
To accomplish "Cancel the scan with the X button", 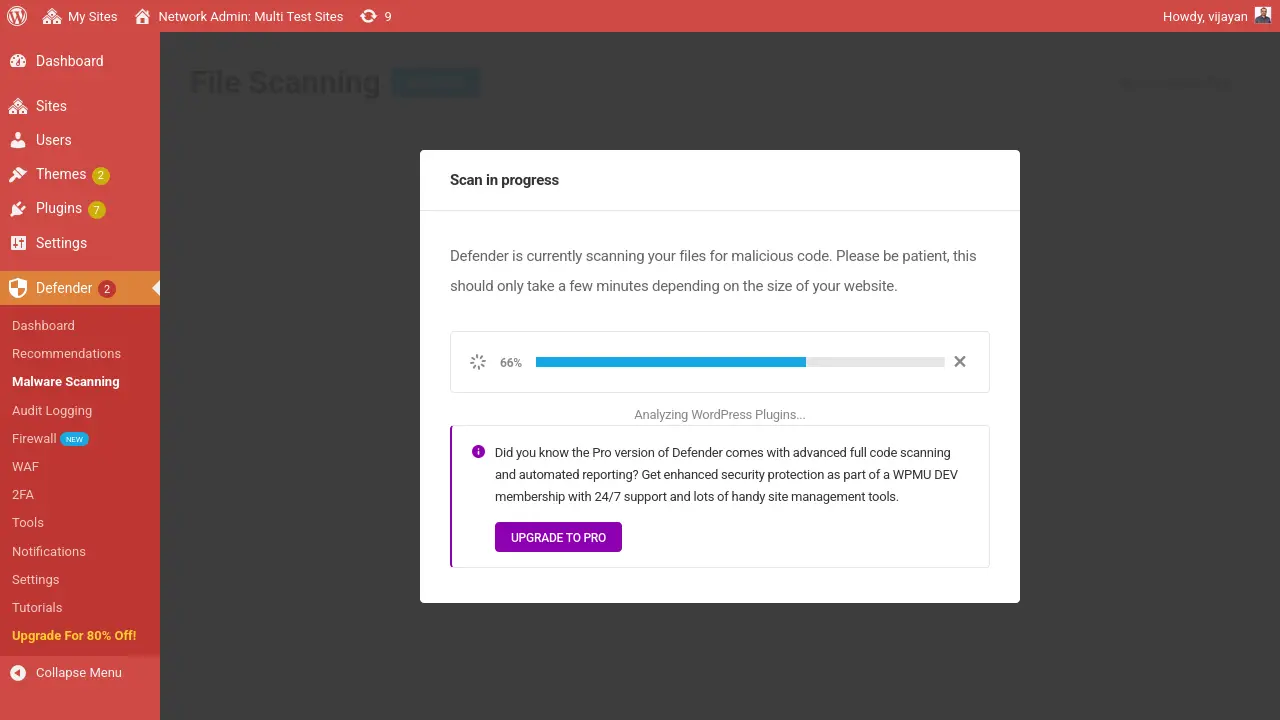I will point(960,362).
